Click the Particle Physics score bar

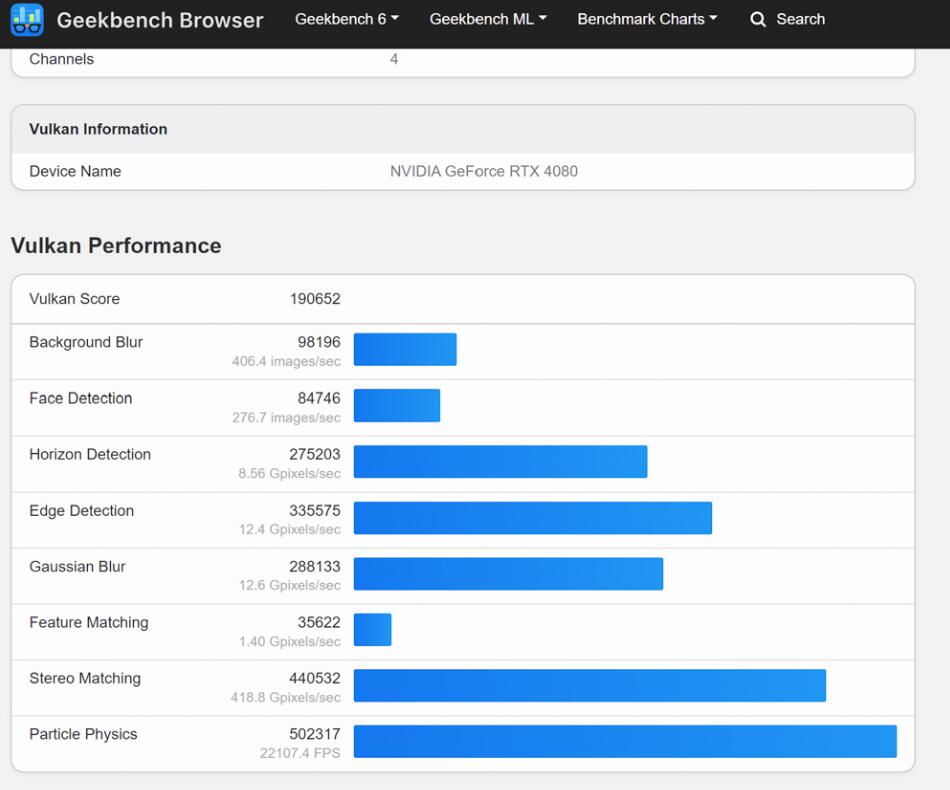coord(625,742)
